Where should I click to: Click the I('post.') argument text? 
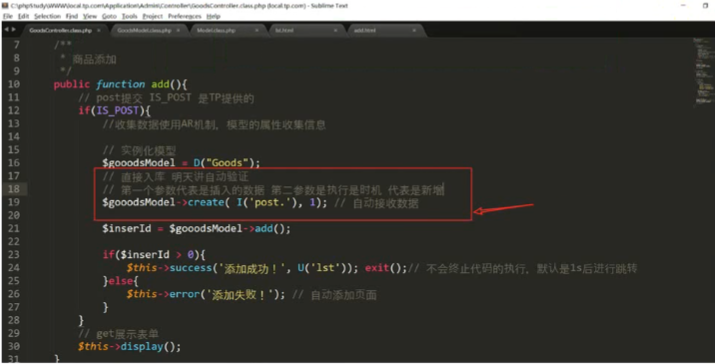pyautogui.click(x=269, y=202)
